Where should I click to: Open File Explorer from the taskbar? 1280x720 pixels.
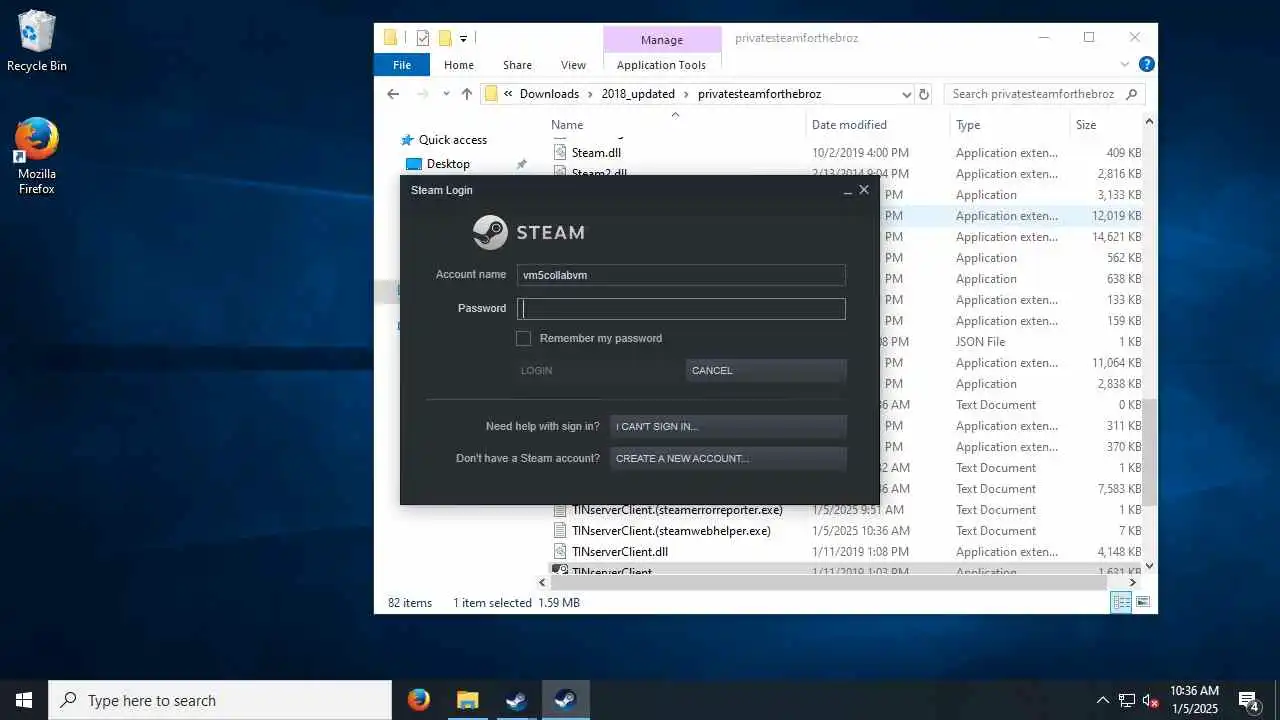pyautogui.click(x=468, y=700)
